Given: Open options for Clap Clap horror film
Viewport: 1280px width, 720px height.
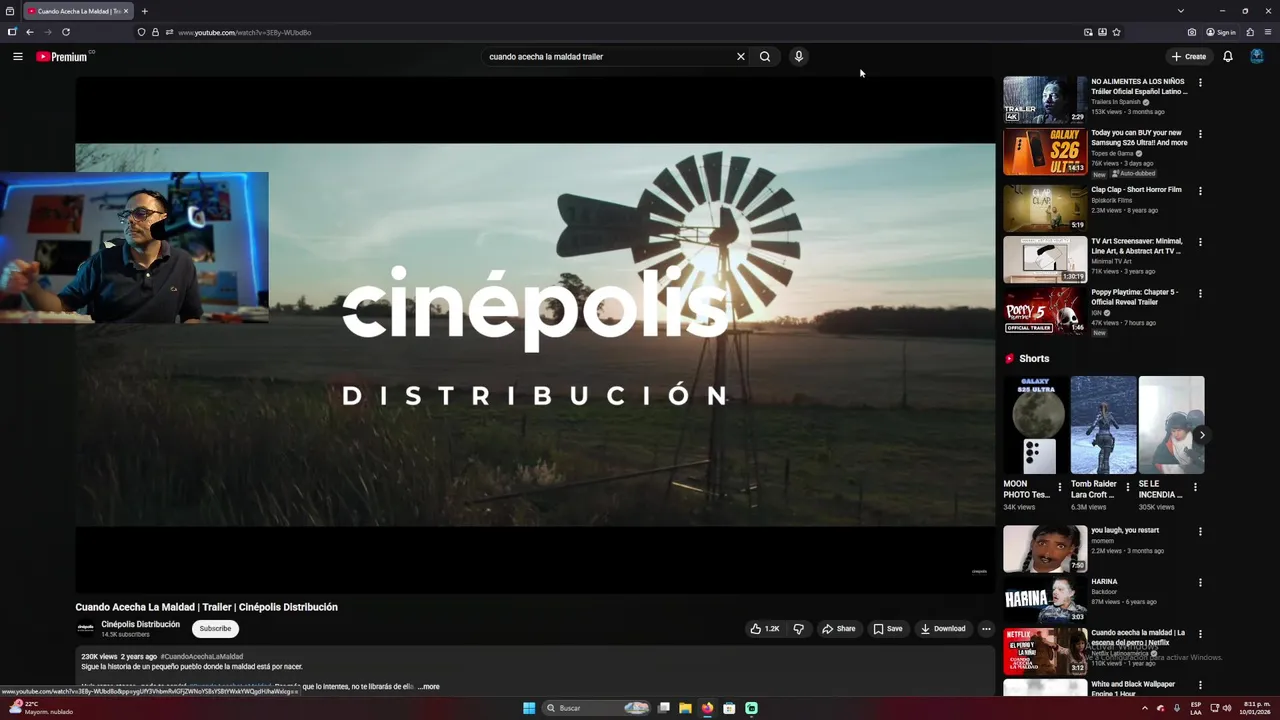Looking at the screenshot, I should click(x=1200, y=191).
